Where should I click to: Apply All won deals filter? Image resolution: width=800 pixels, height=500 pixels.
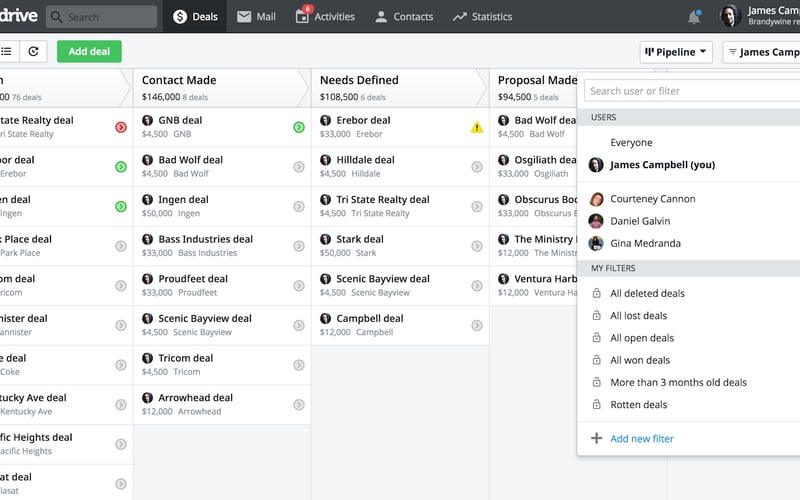click(x=640, y=360)
